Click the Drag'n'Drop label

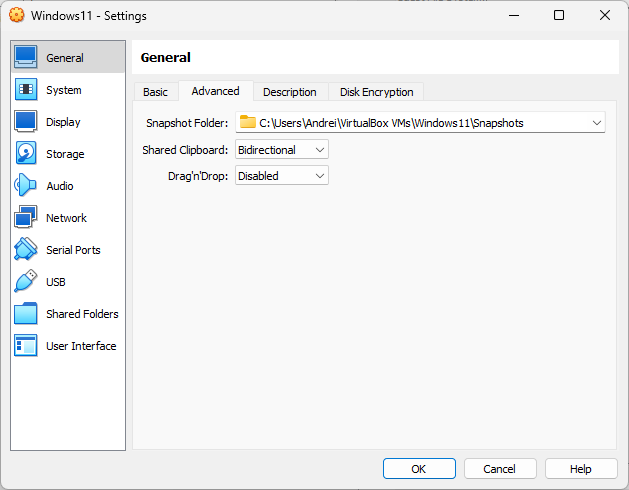pos(198,176)
